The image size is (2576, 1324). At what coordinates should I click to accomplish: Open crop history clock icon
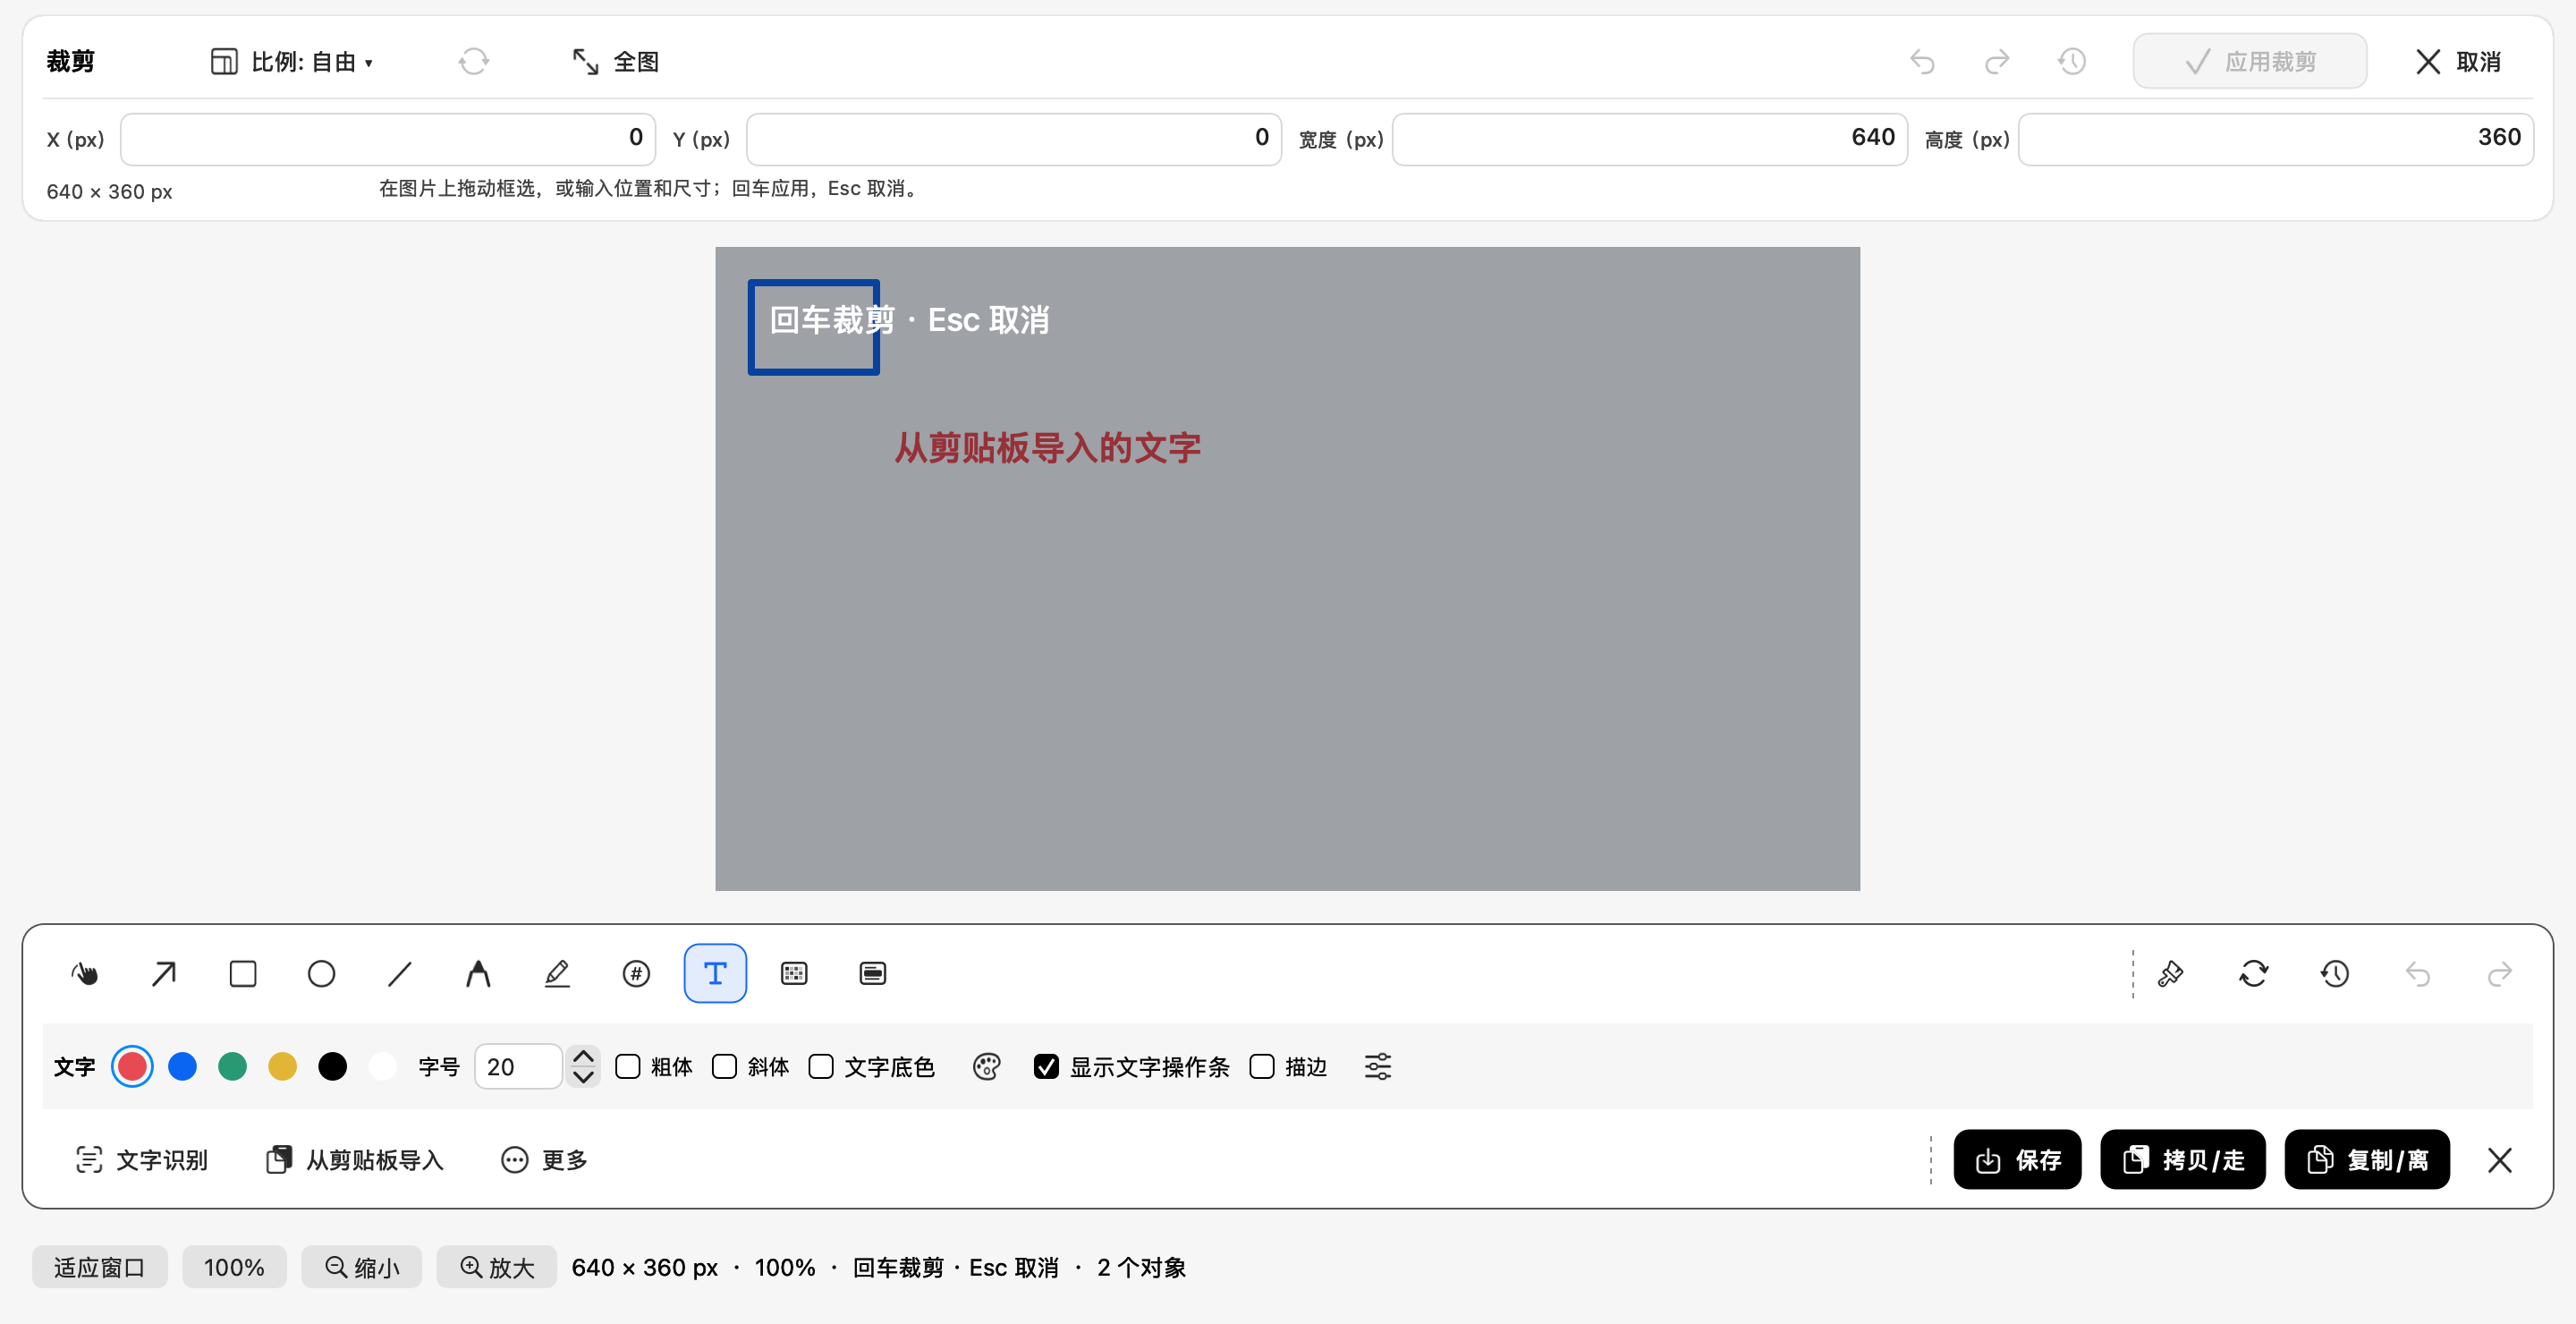(2072, 62)
